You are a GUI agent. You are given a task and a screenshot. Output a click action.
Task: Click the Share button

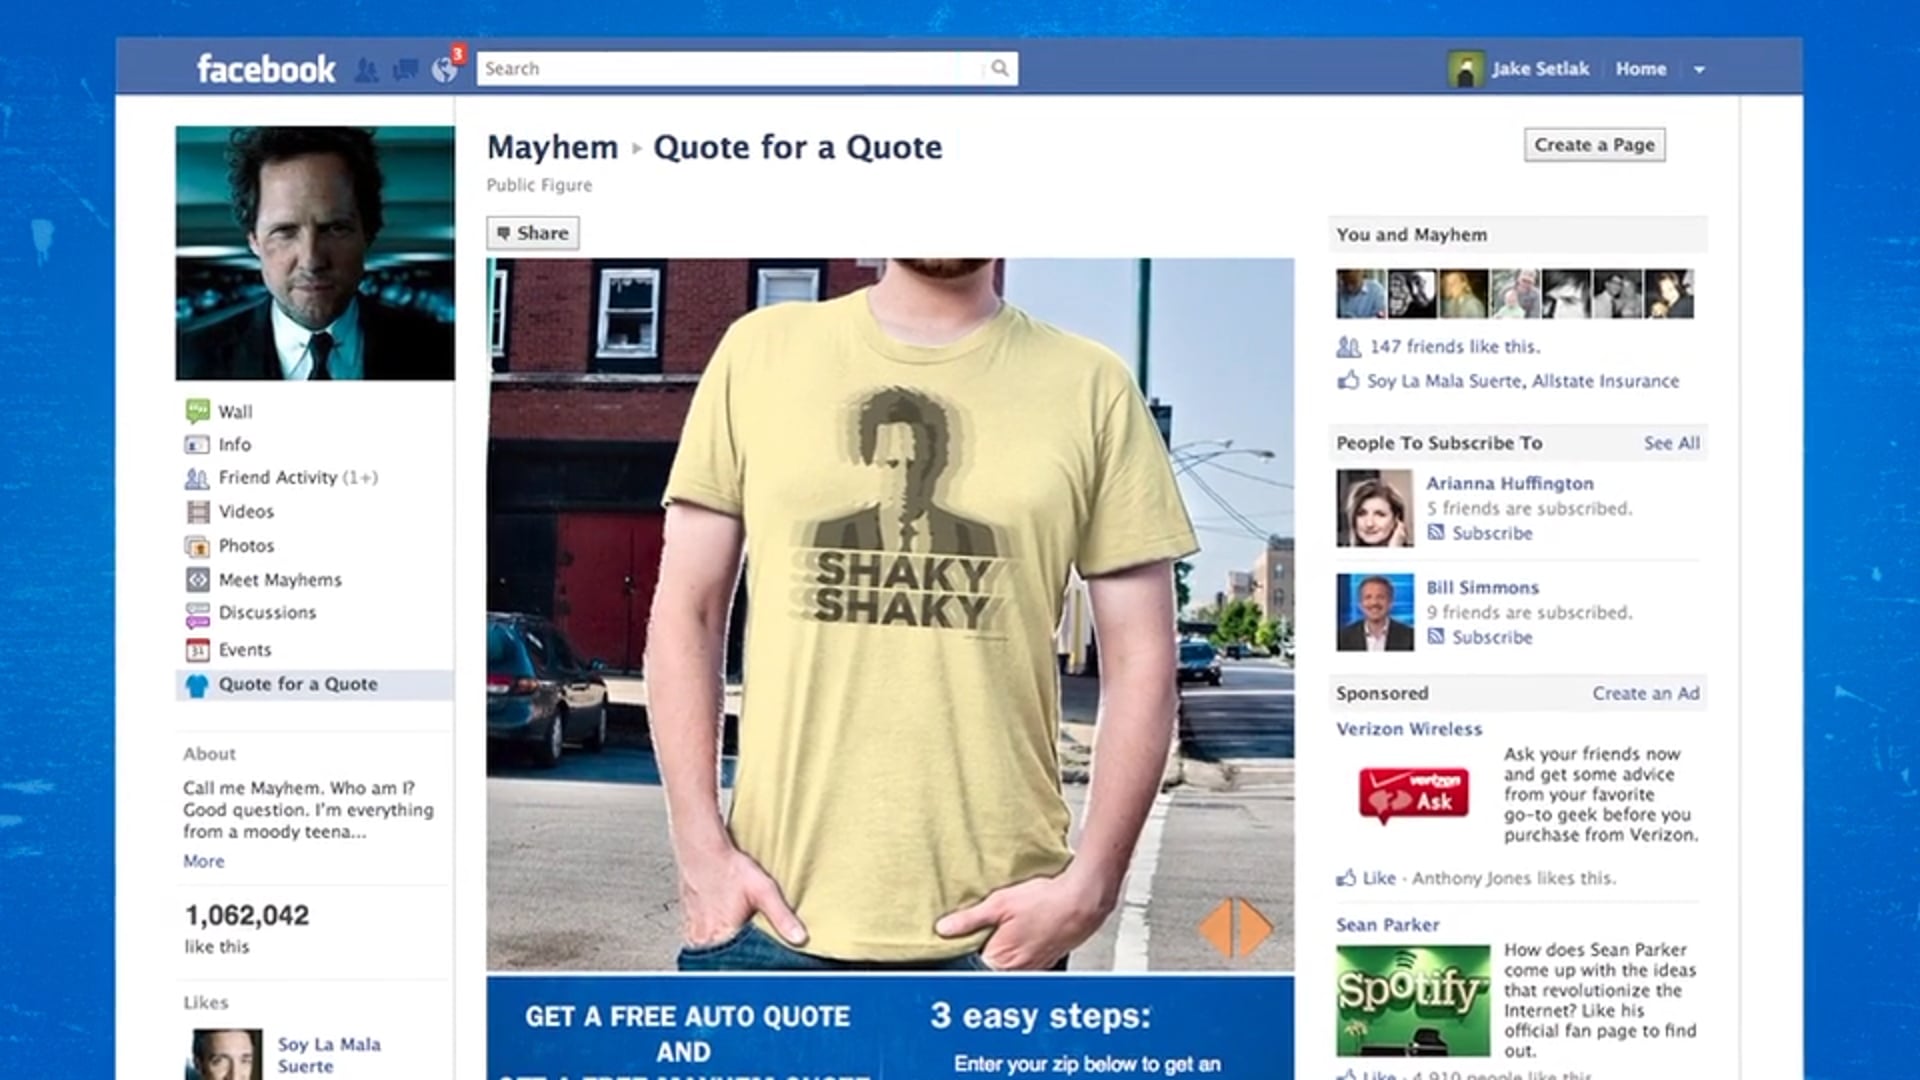click(533, 233)
